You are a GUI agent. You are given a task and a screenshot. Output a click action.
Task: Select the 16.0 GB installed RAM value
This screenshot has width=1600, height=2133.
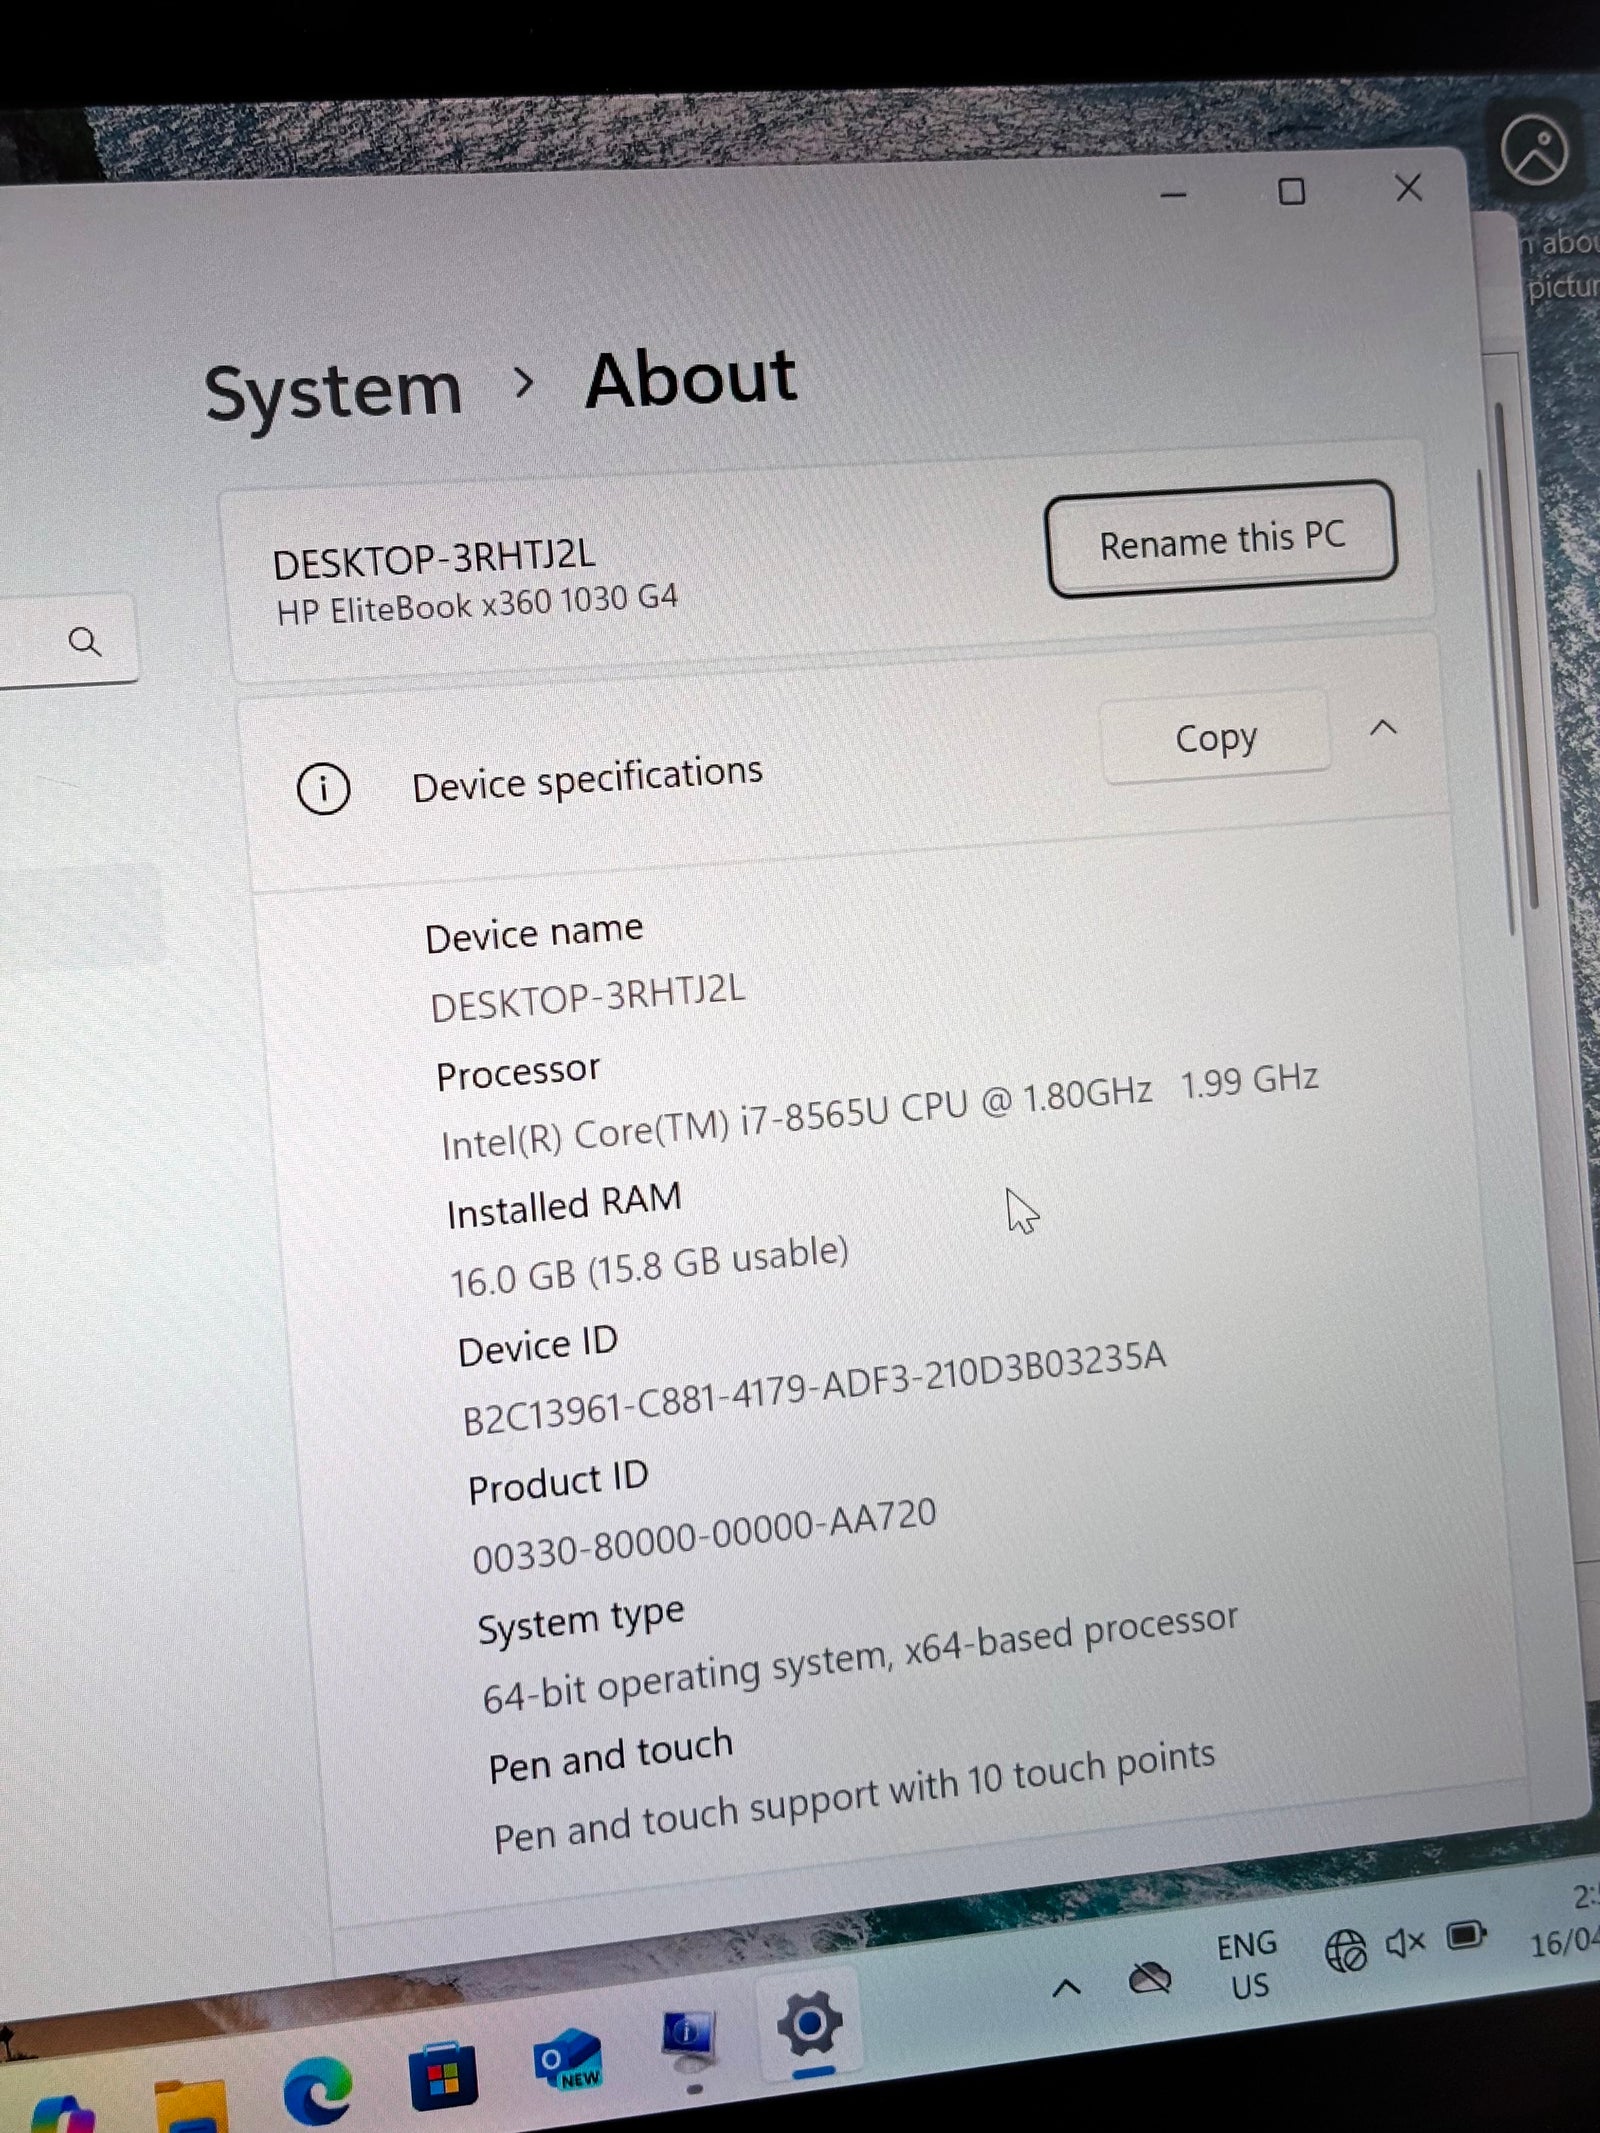click(x=648, y=1268)
